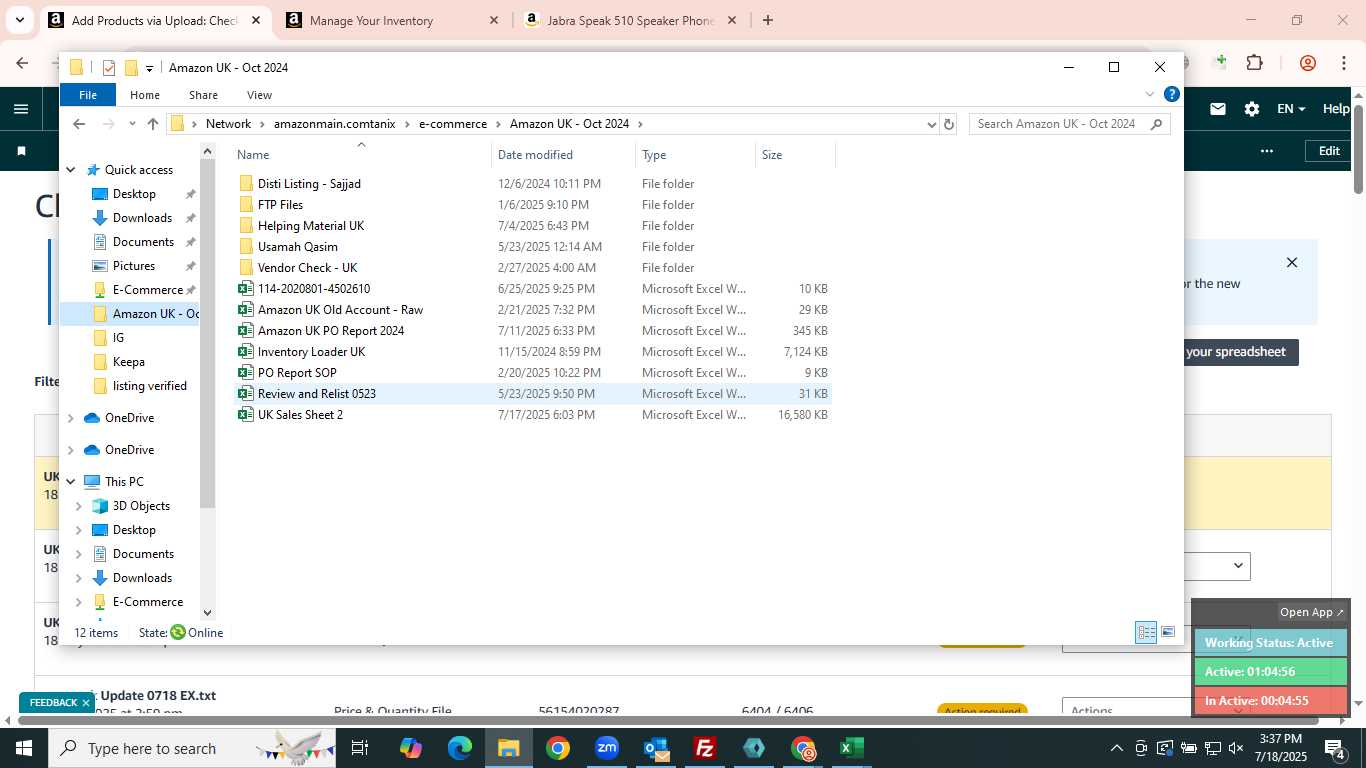Open the Share ribbon tab
Image resolution: width=1366 pixels, height=768 pixels.
coord(203,95)
